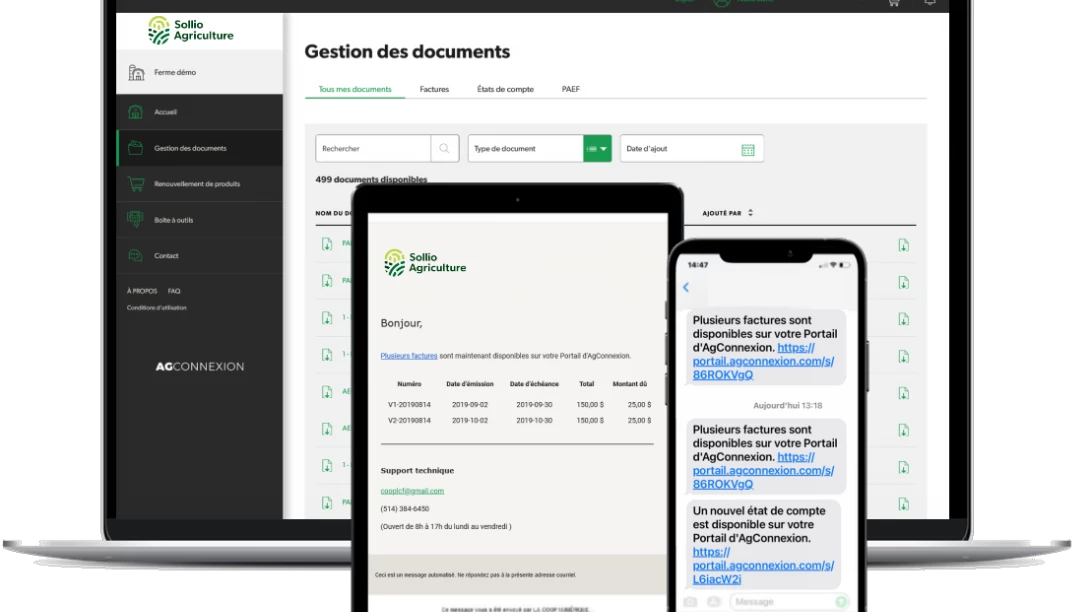Tap the green send arrow button on phone
Viewport: 1092px width, 612px height.
841,602
